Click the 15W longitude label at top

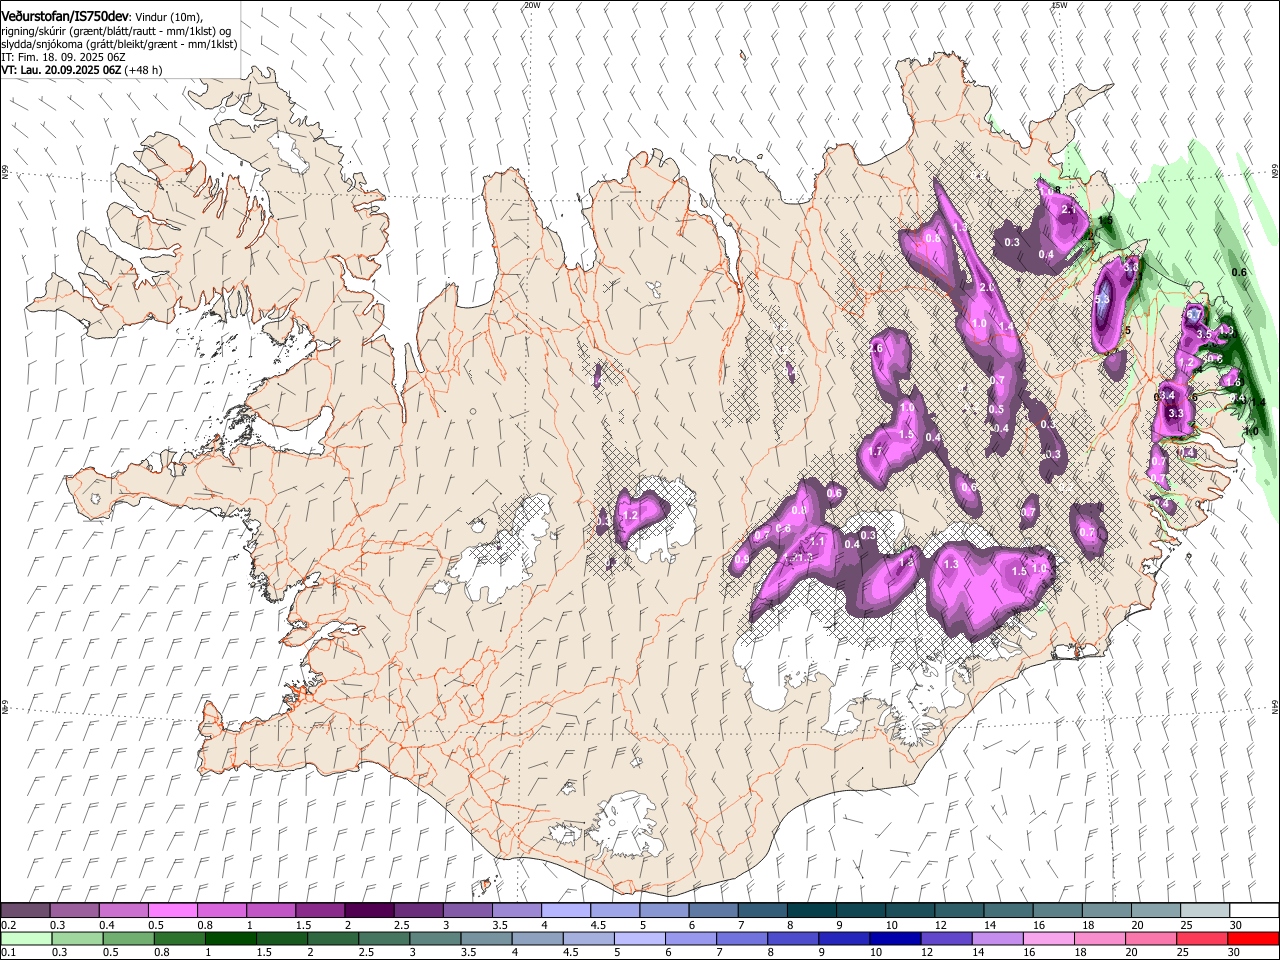pyautogui.click(x=1059, y=5)
